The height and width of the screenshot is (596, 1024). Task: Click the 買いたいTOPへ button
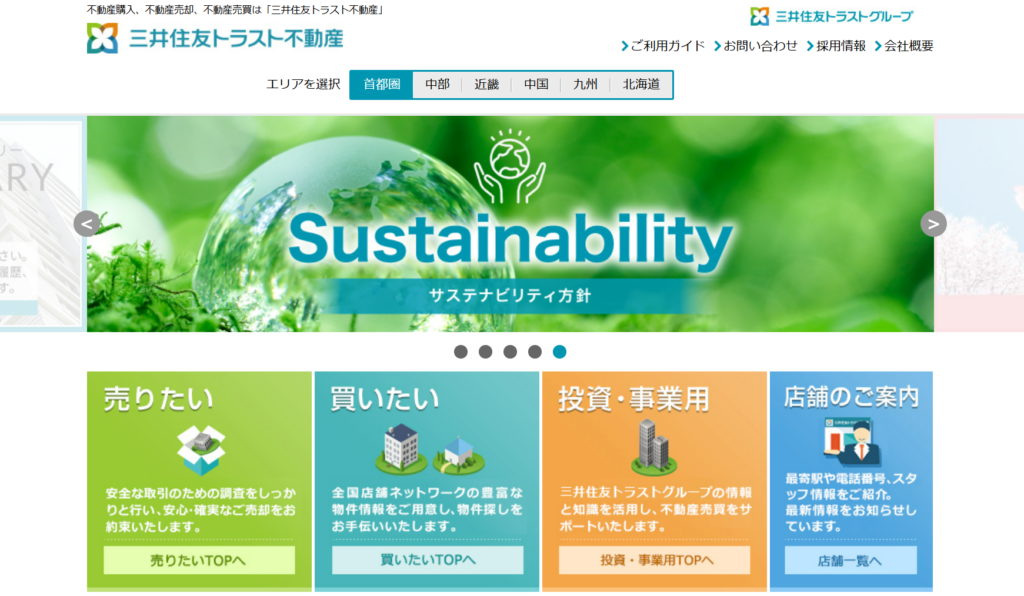coord(428,560)
